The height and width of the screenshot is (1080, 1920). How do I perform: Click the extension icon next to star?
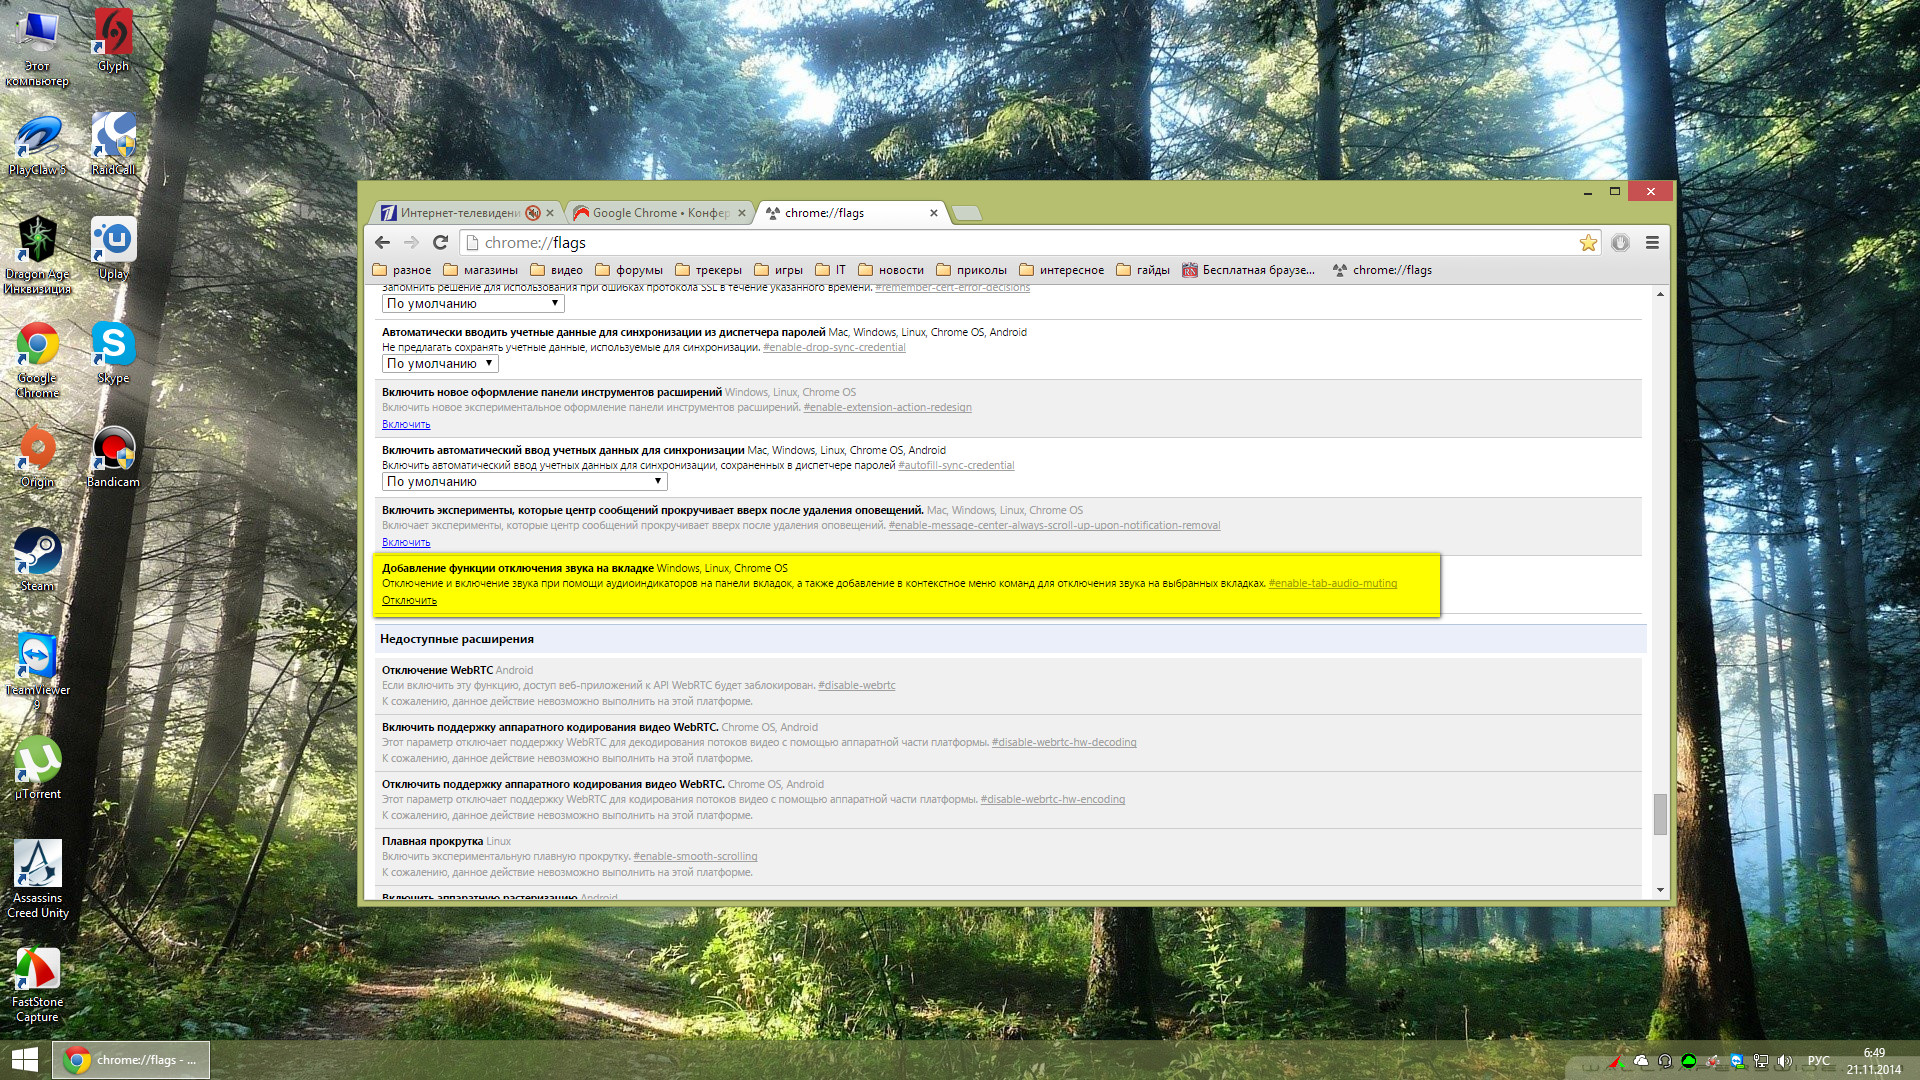1620,243
